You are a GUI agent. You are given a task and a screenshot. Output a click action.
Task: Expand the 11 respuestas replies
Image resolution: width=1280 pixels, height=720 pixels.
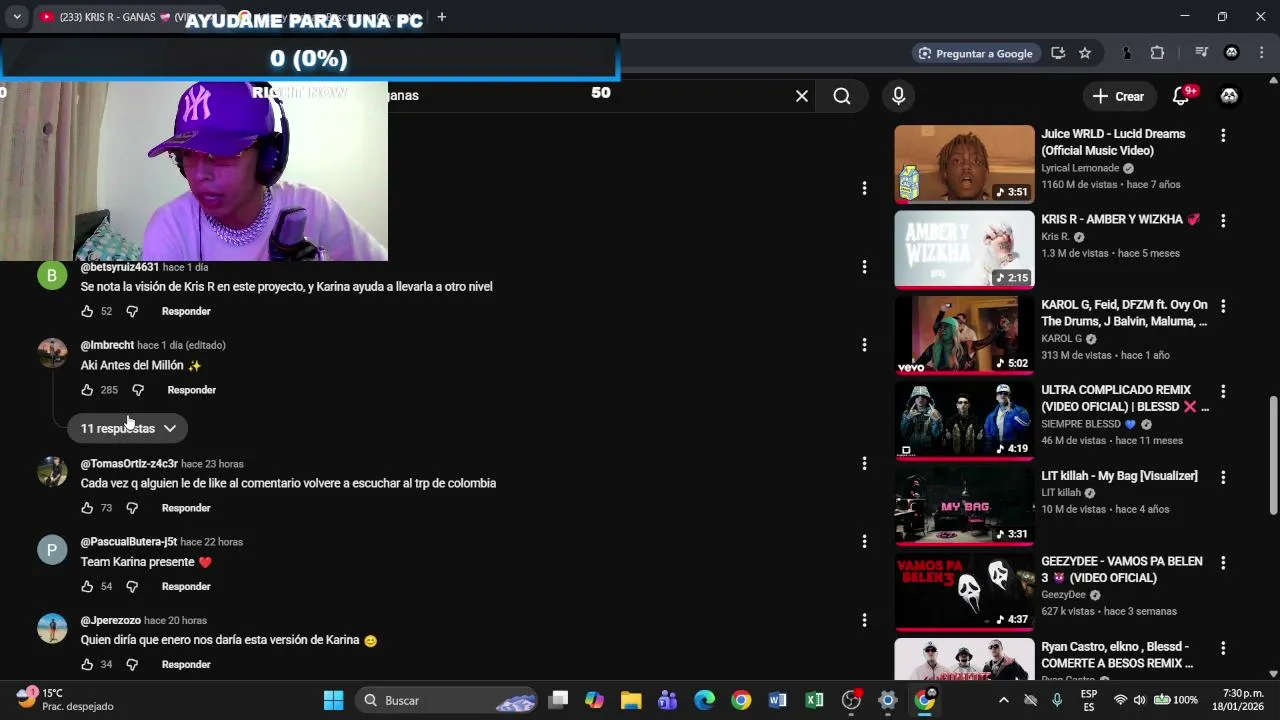129,428
